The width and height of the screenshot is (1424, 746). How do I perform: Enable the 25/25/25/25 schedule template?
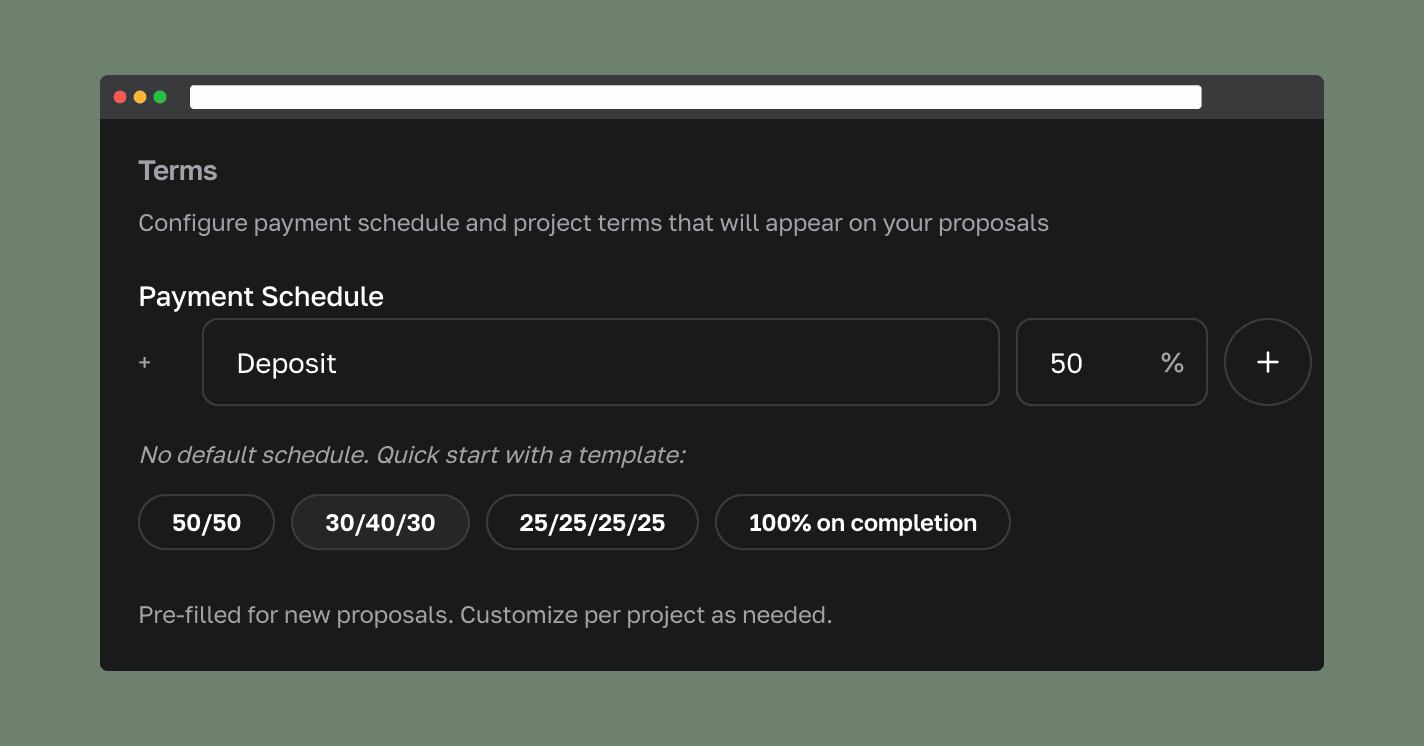click(x=592, y=522)
